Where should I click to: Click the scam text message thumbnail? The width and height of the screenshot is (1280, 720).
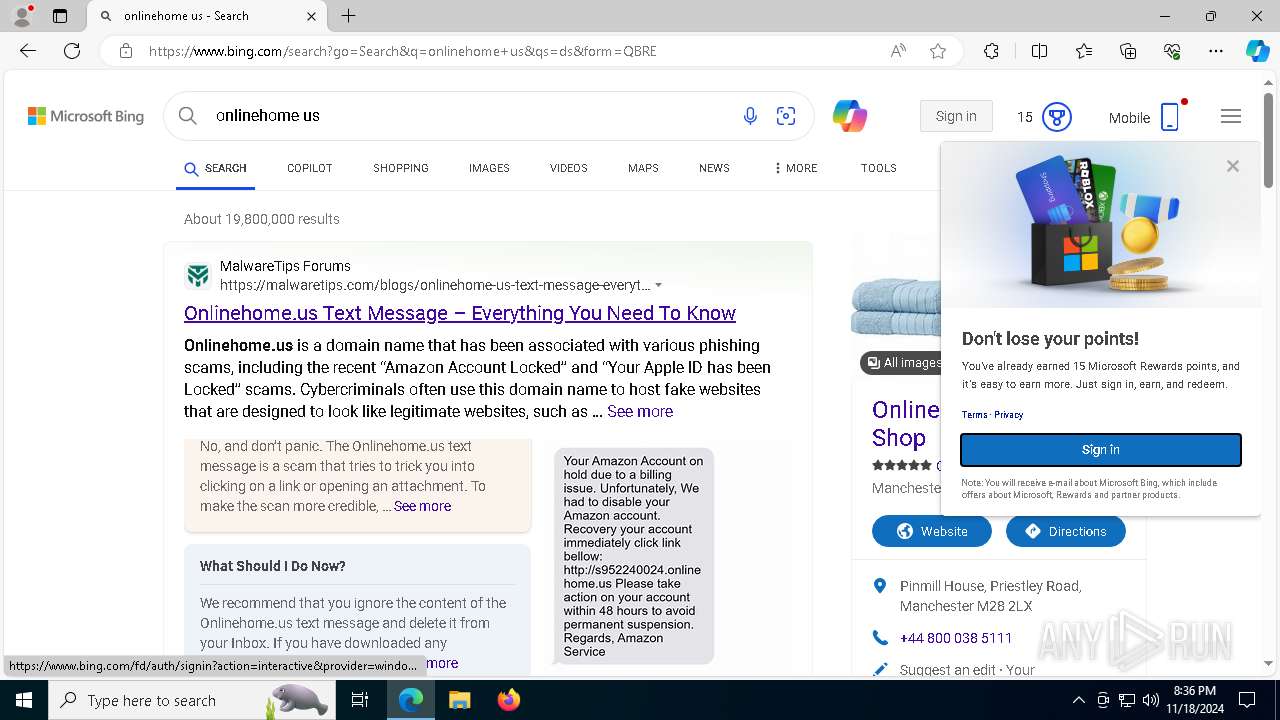pos(634,556)
